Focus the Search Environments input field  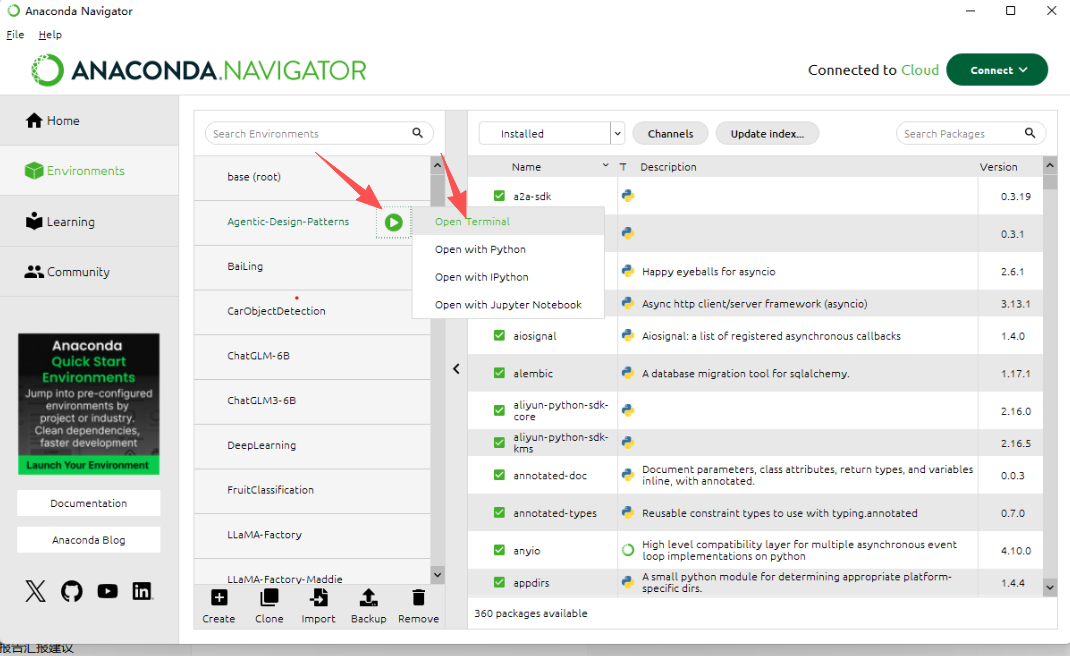319,133
